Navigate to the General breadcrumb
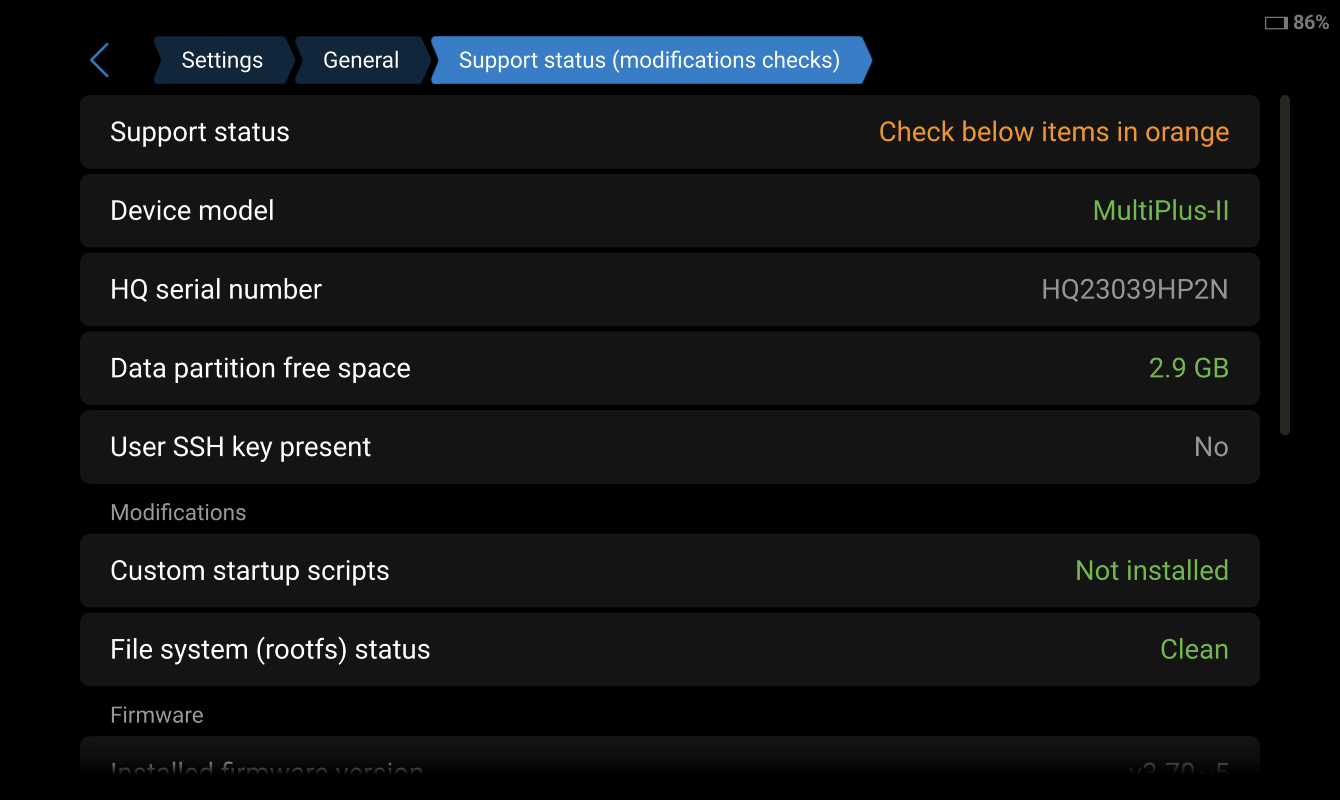This screenshot has width=1340, height=800. point(361,60)
